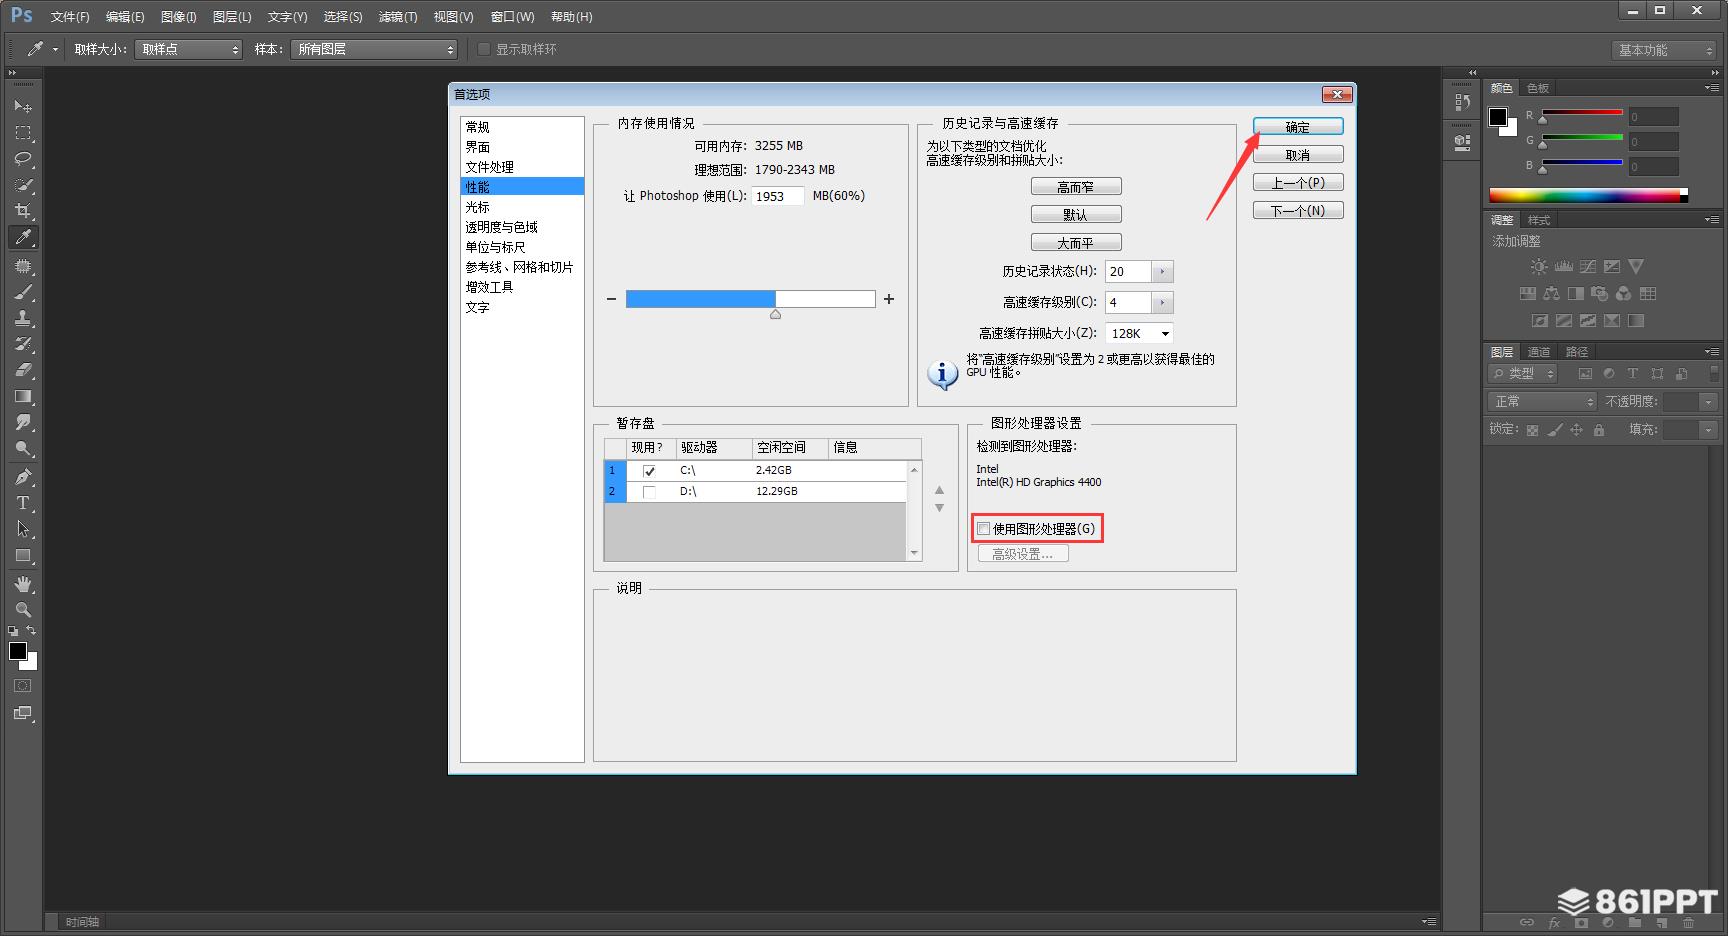This screenshot has width=1728, height=936.
Task: Select the Path Selection tool
Action: [x=23, y=529]
